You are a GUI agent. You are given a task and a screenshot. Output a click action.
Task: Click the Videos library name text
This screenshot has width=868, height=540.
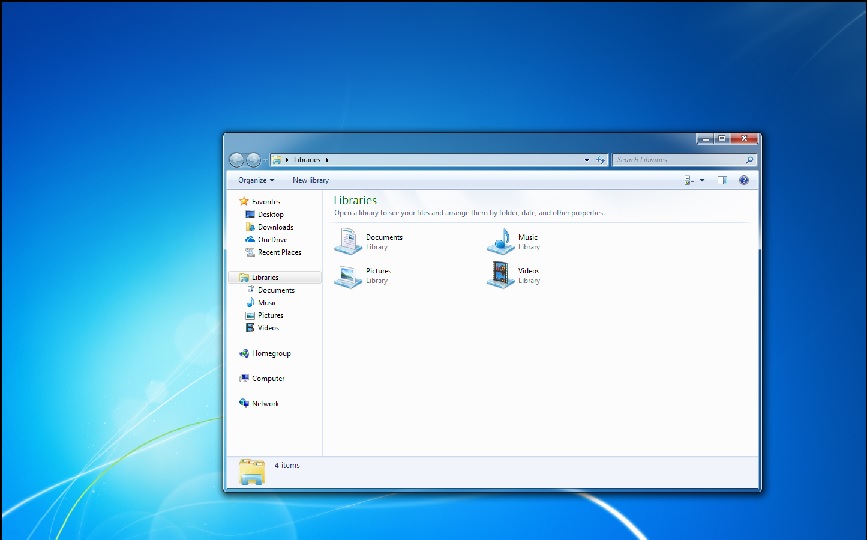pyautogui.click(x=529, y=271)
